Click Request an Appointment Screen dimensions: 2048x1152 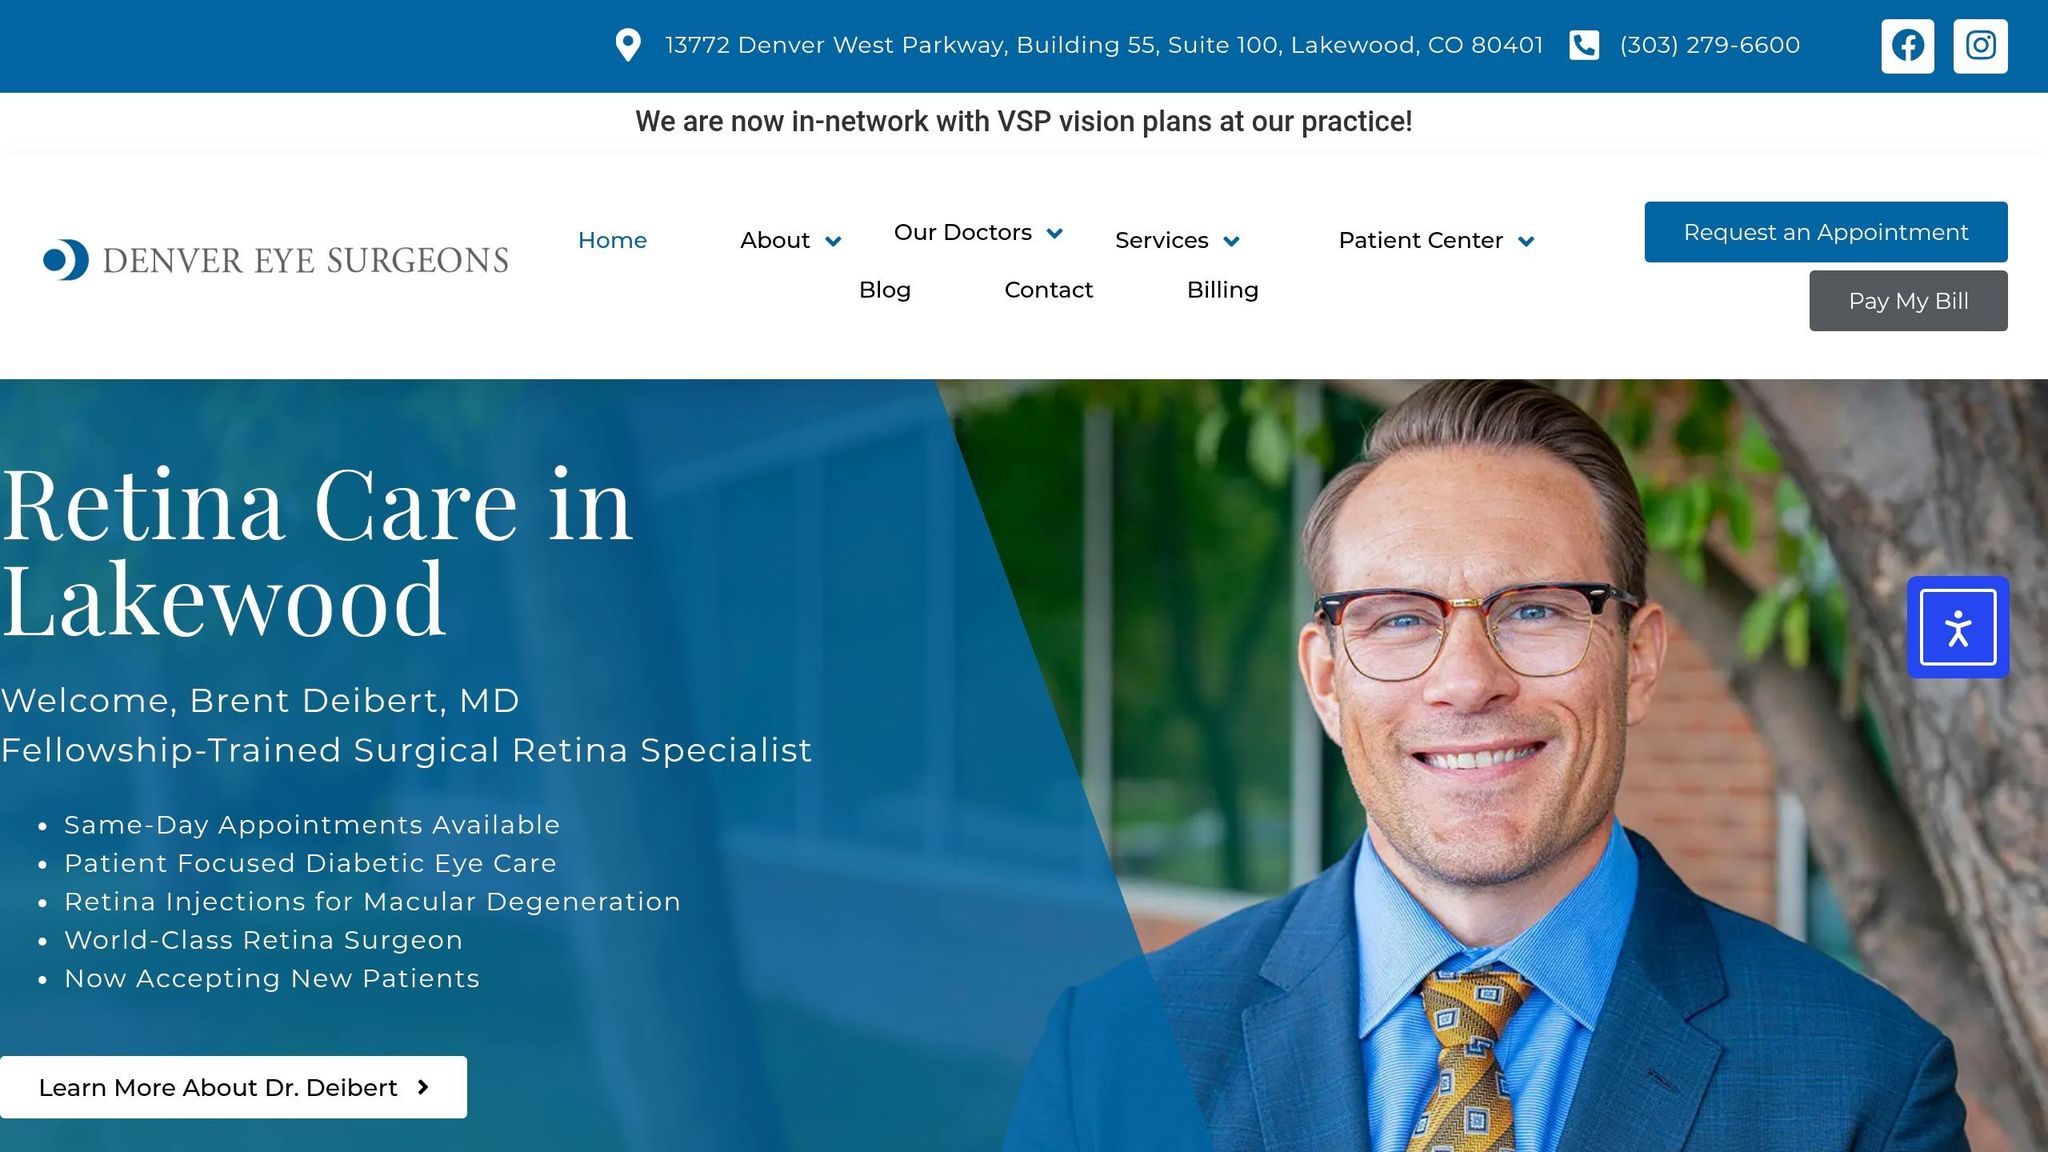point(1825,231)
